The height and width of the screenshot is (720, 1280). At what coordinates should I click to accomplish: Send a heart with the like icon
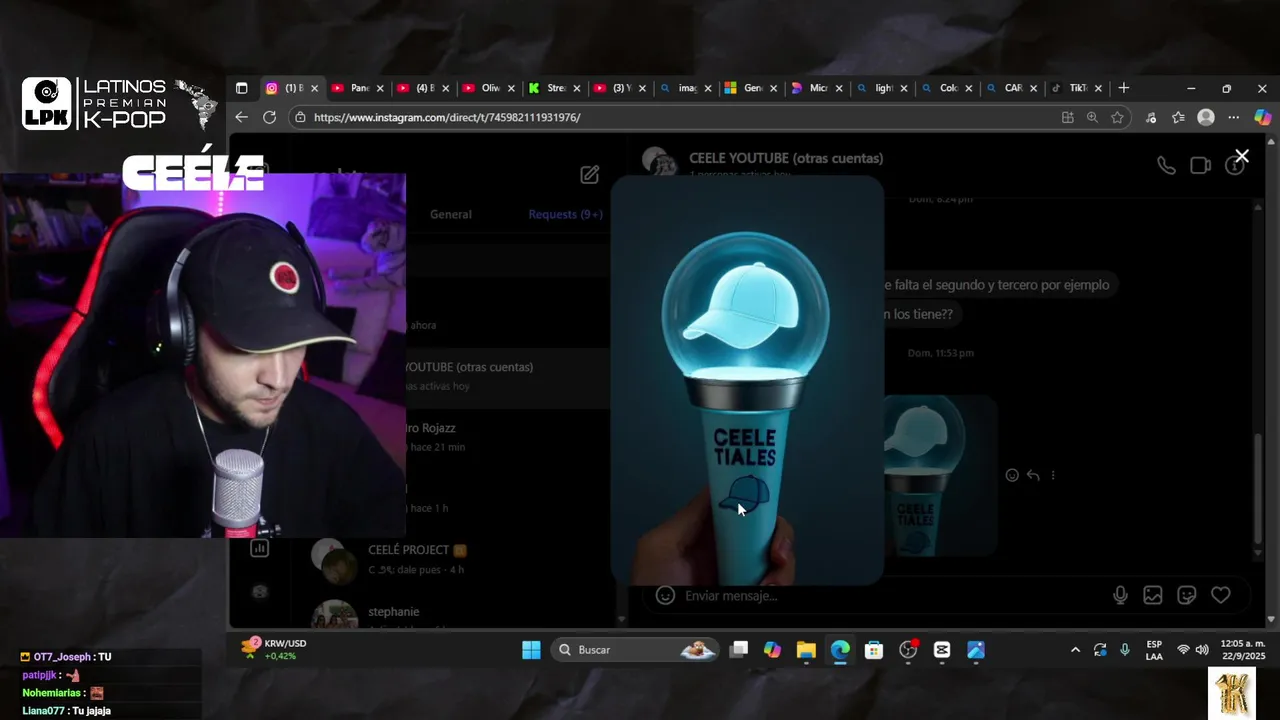tap(1221, 595)
